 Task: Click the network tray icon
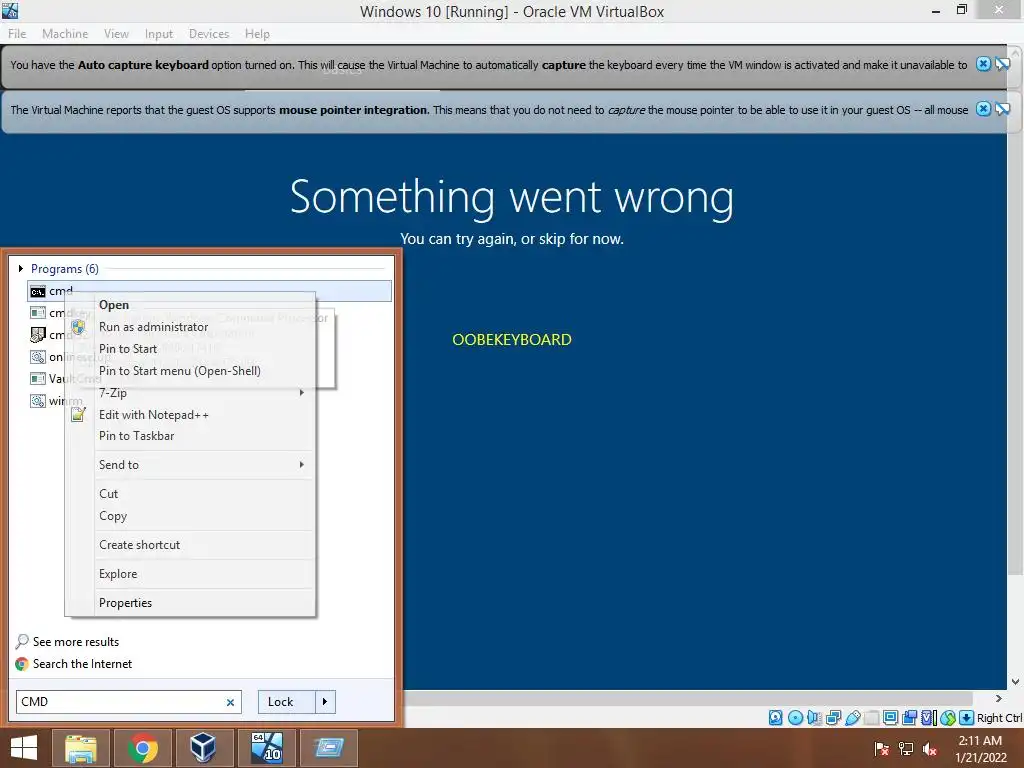906,749
